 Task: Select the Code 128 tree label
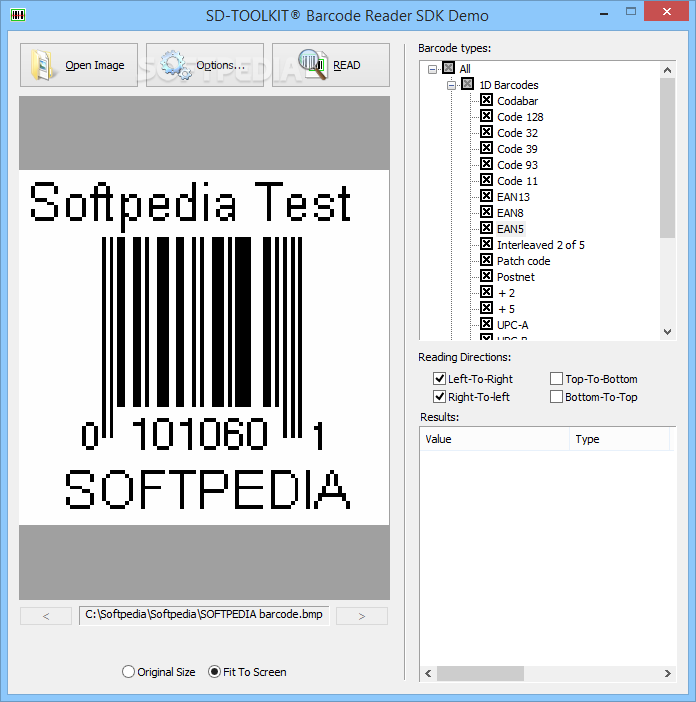pyautogui.click(x=520, y=117)
